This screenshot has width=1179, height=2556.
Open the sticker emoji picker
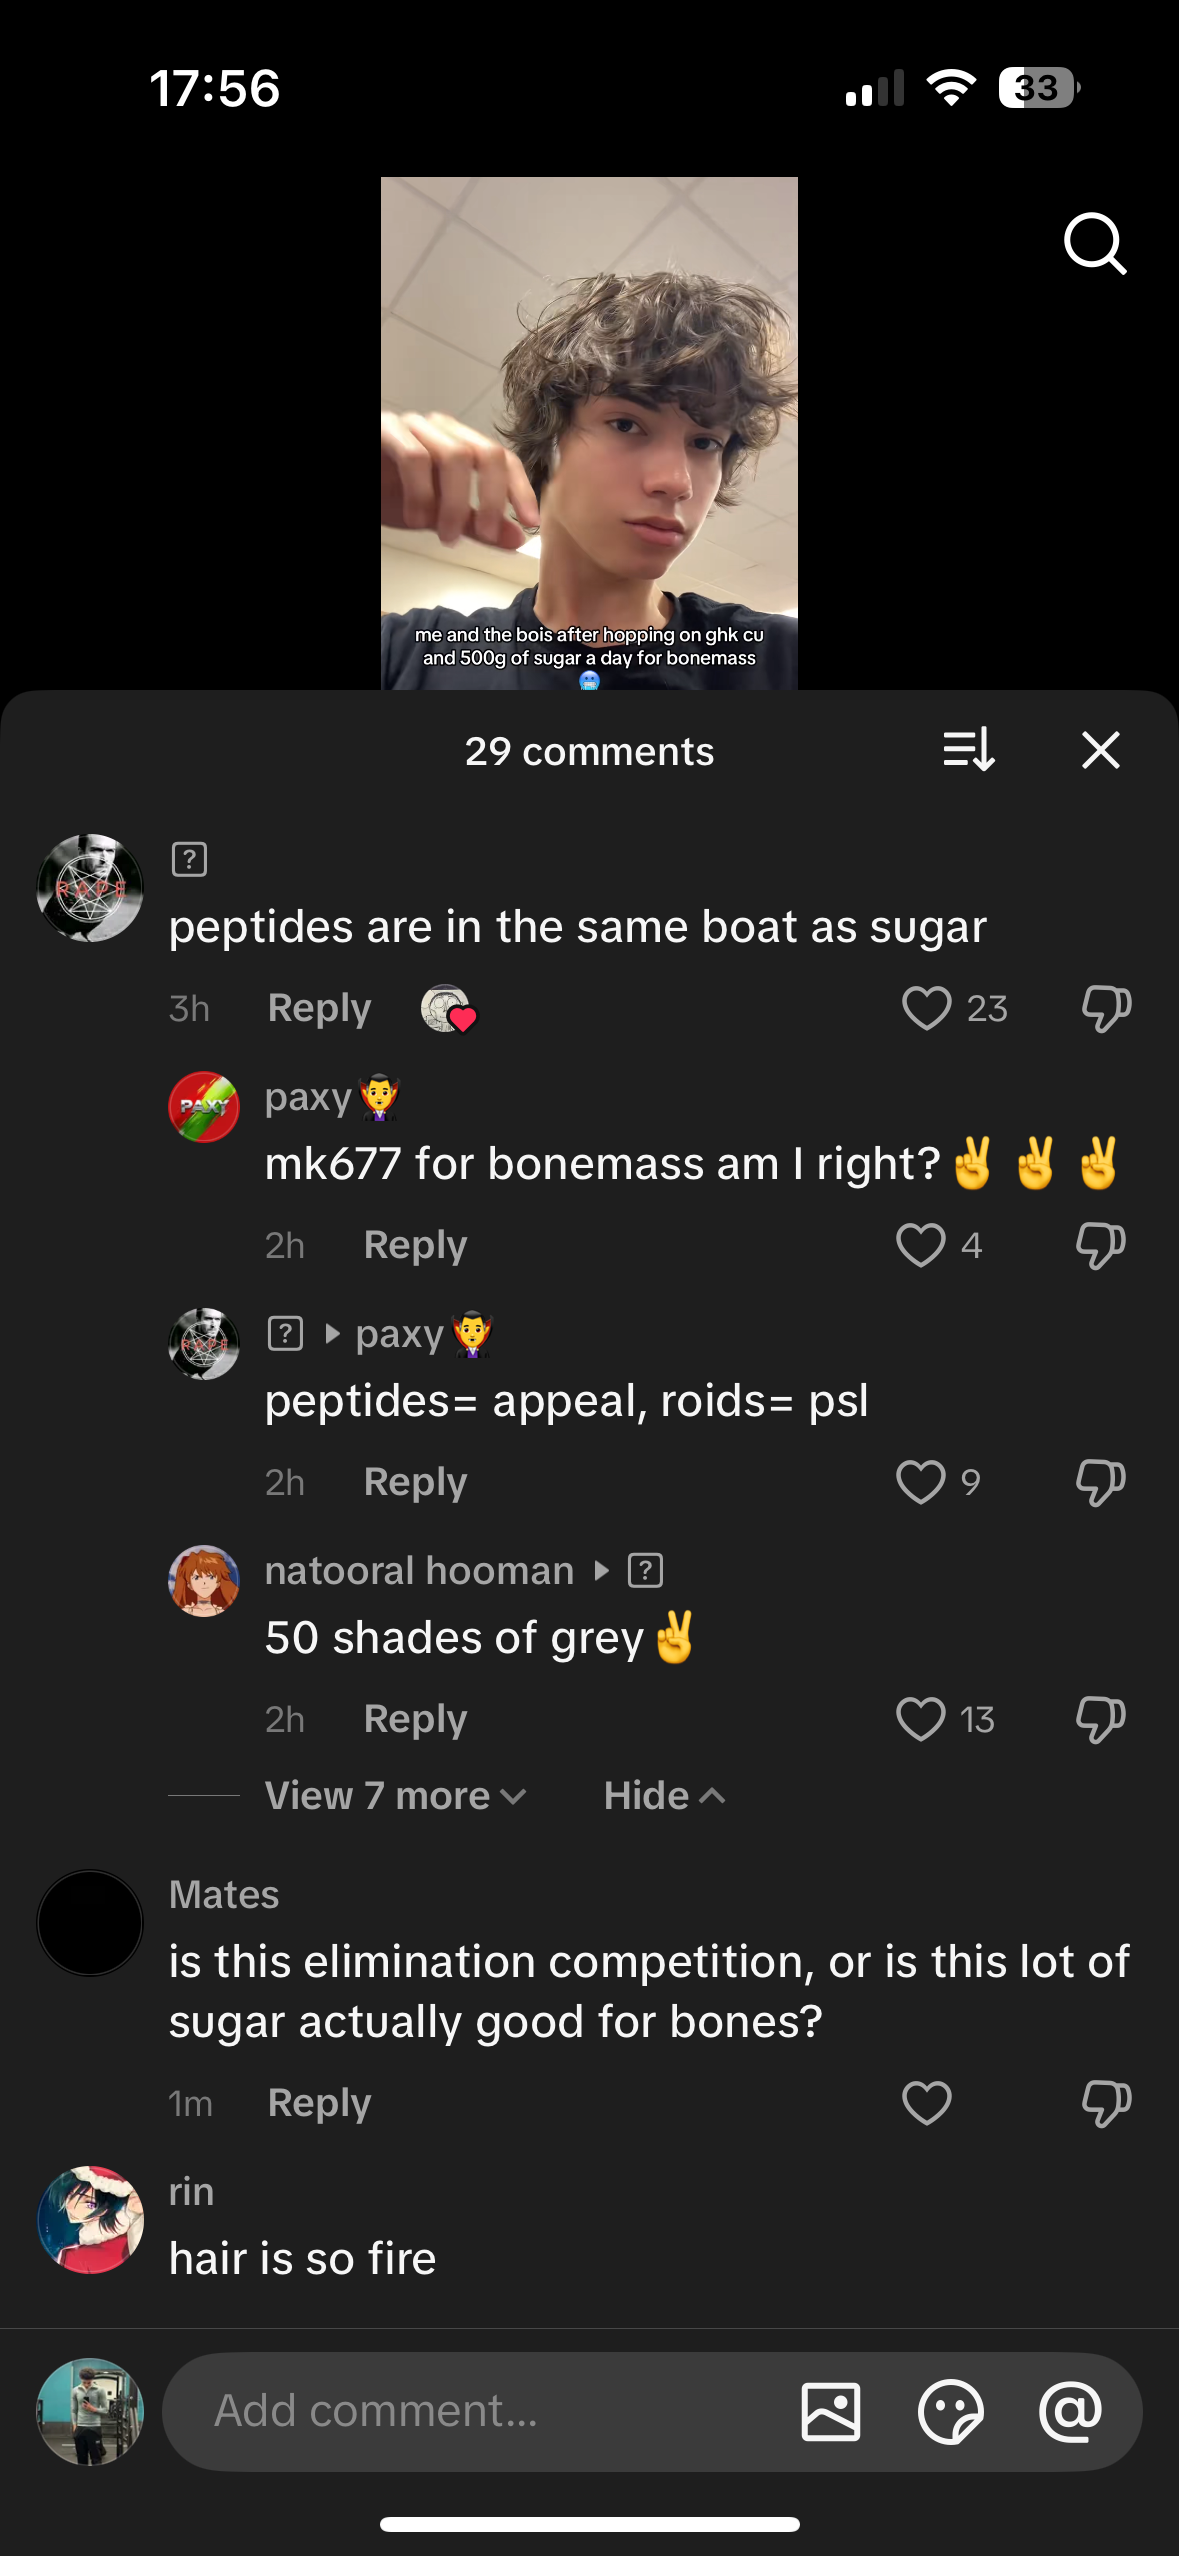950,2411
